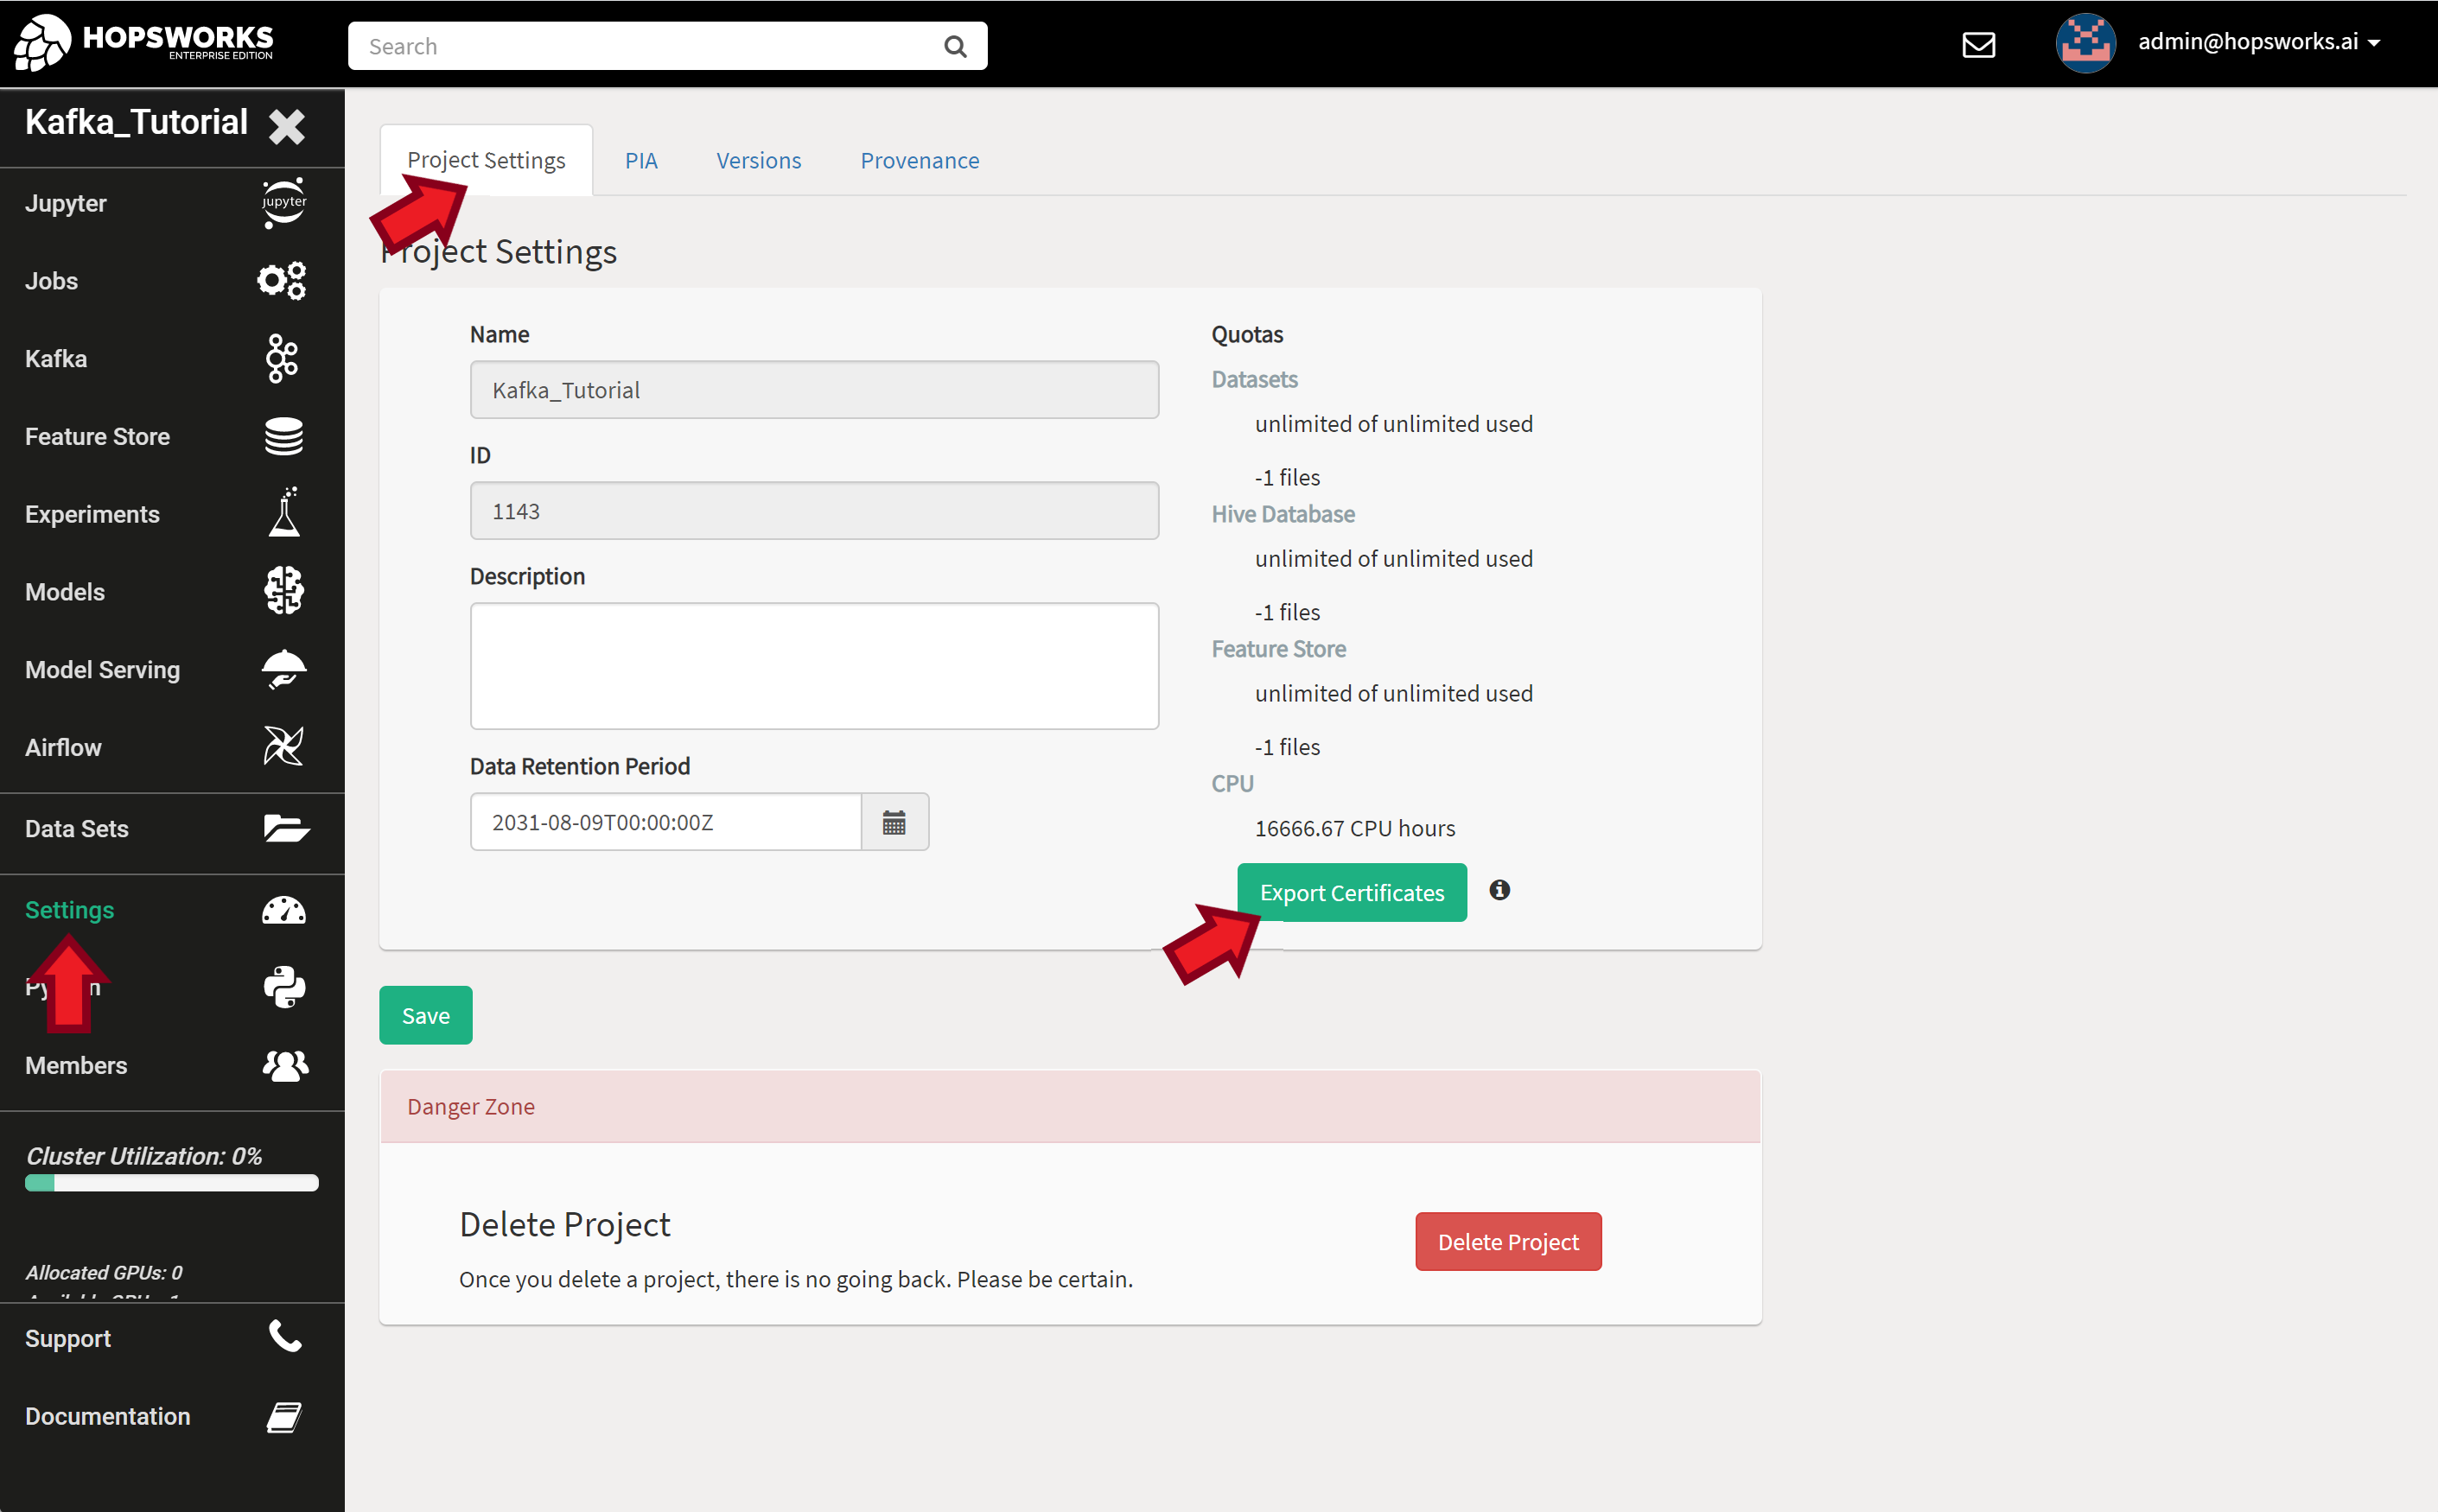
Task: Click inside the Description text box
Action: pyautogui.click(x=813, y=665)
